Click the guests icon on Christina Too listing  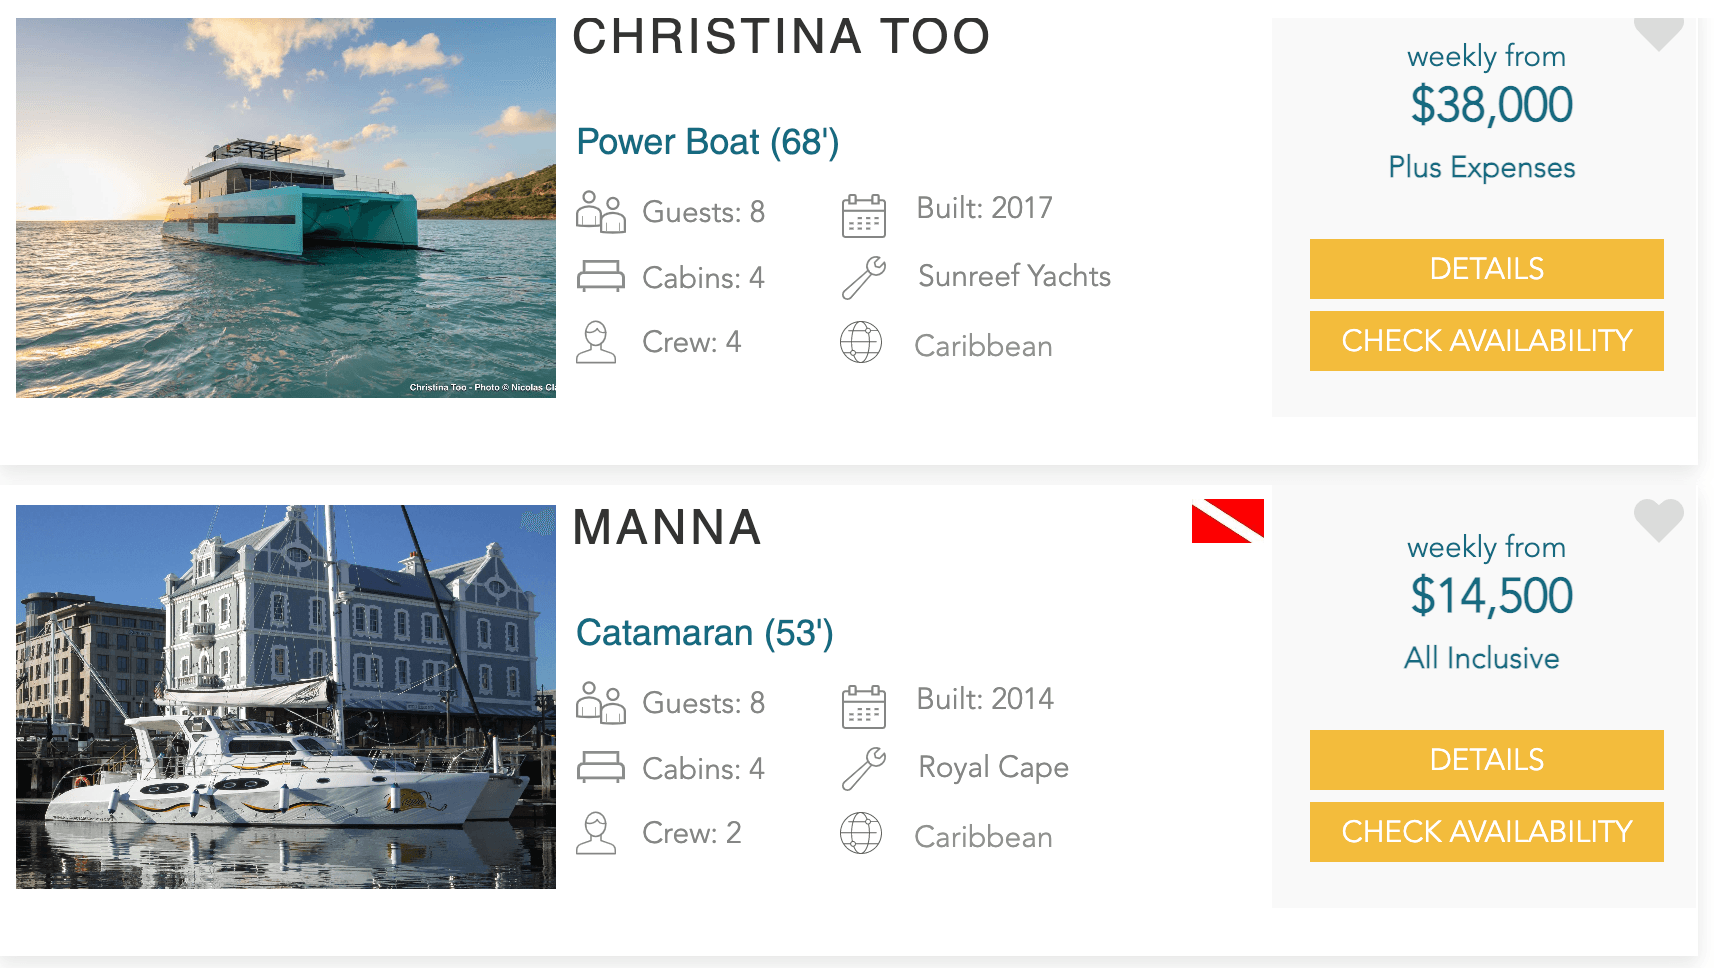(599, 212)
